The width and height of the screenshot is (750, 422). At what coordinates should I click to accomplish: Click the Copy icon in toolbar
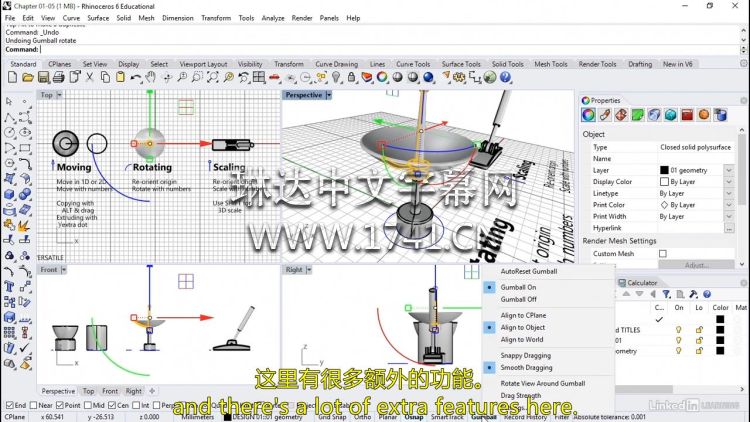pyautogui.click(x=105, y=77)
